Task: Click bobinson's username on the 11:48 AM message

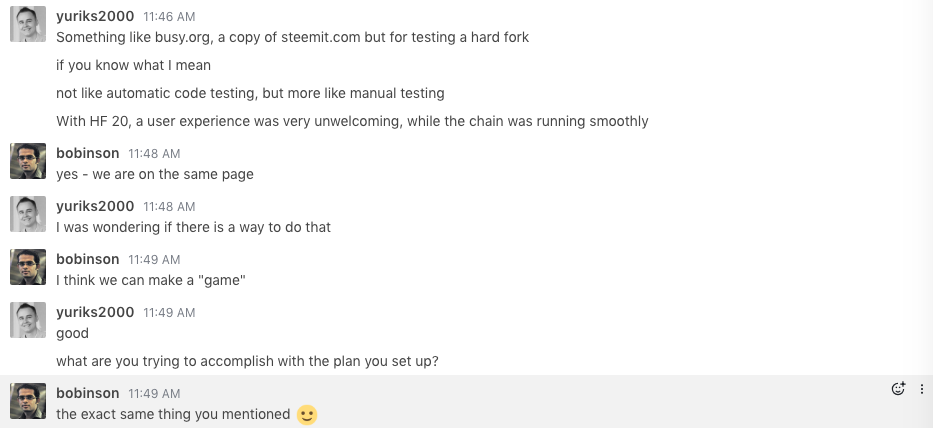Action: coord(87,153)
